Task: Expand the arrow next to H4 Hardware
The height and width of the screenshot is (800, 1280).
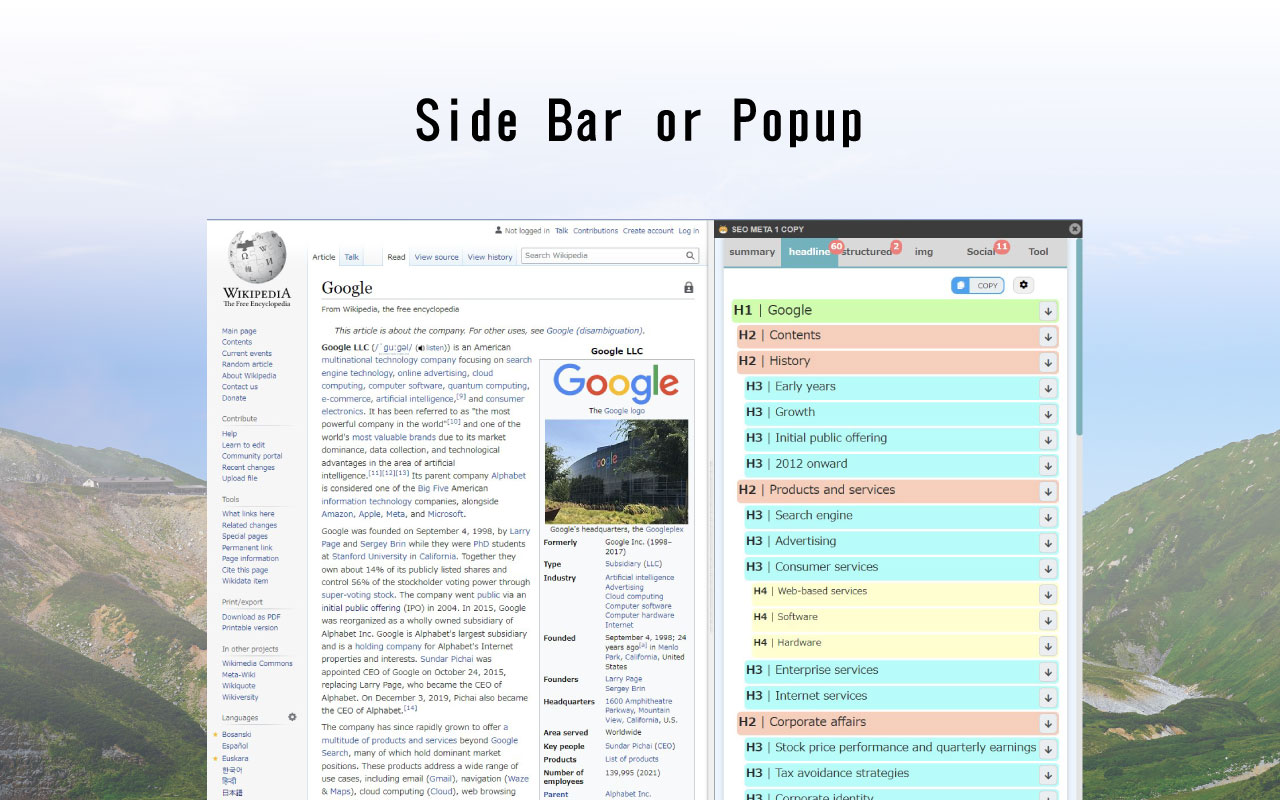Action: coord(1047,647)
